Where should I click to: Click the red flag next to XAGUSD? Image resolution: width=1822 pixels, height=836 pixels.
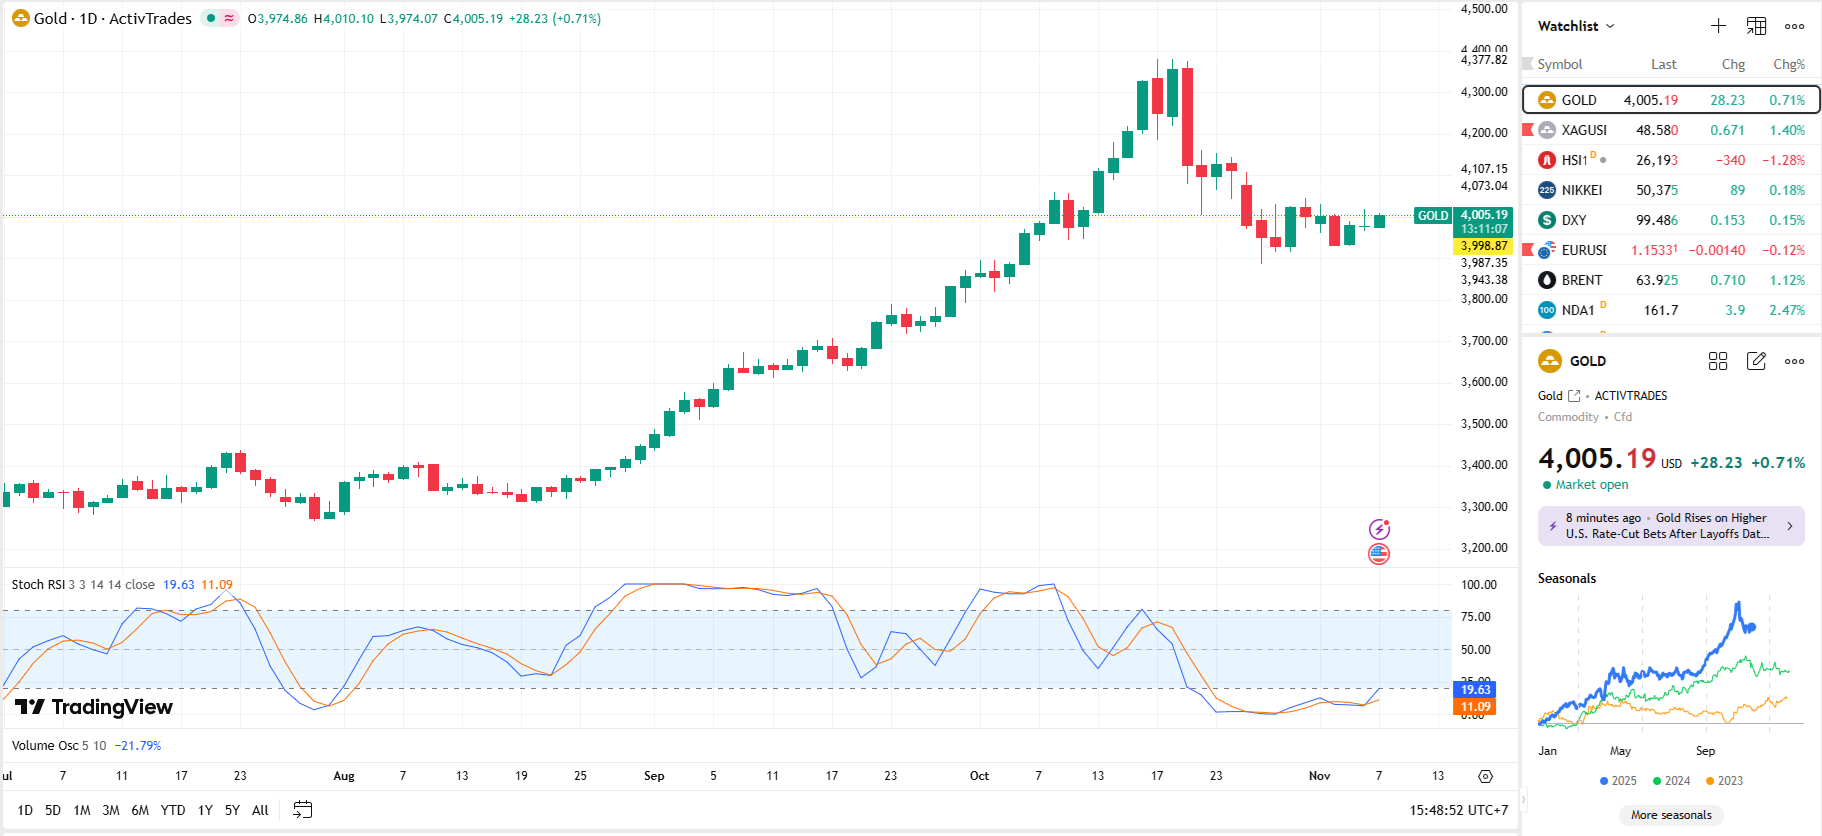1528,130
